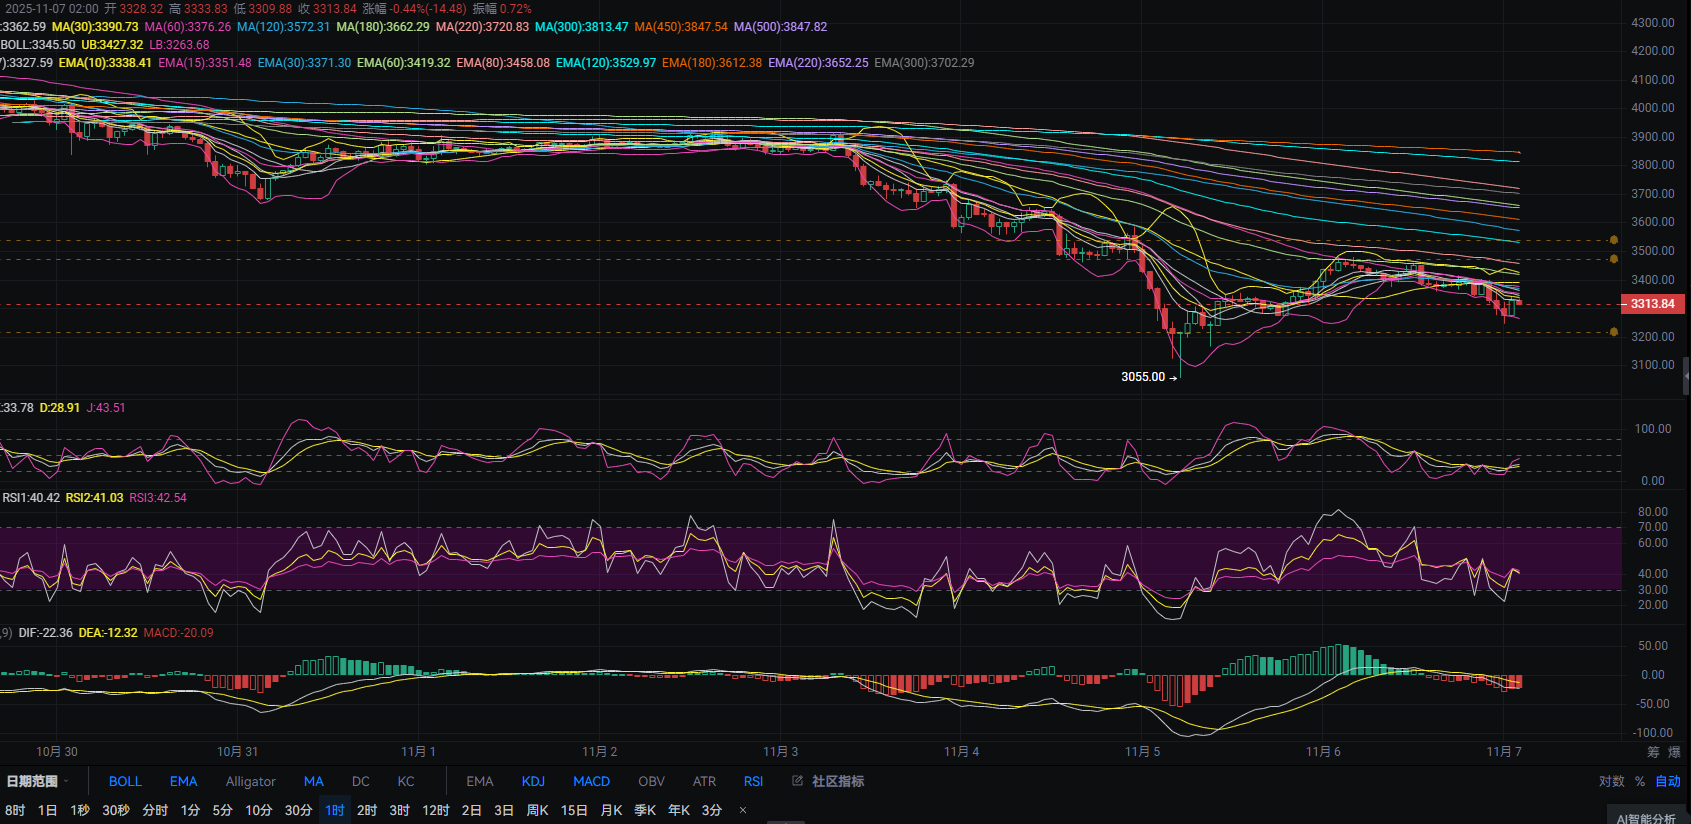Screen dimensions: 1691x824
Task: Click the 筹 chip distribution icon
Action: (1653, 752)
